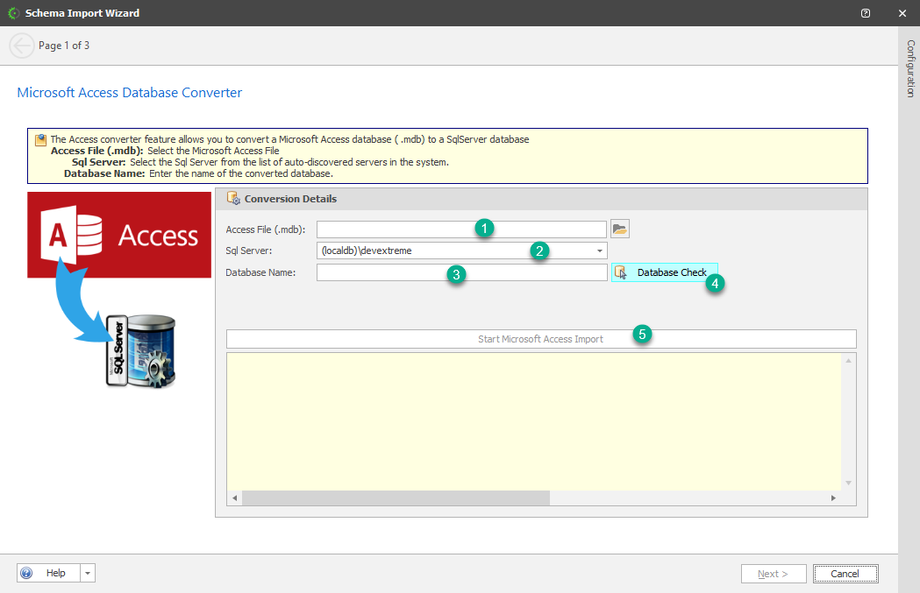The width and height of the screenshot is (920, 593).
Task: Click the yellow import log output area
Action: (534, 422)
